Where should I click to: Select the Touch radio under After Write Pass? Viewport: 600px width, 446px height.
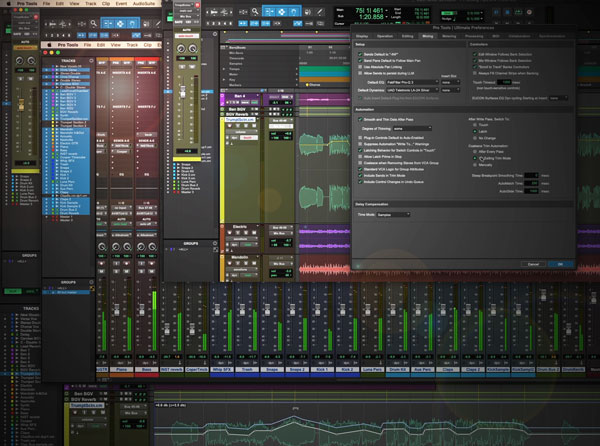point(475,125)
